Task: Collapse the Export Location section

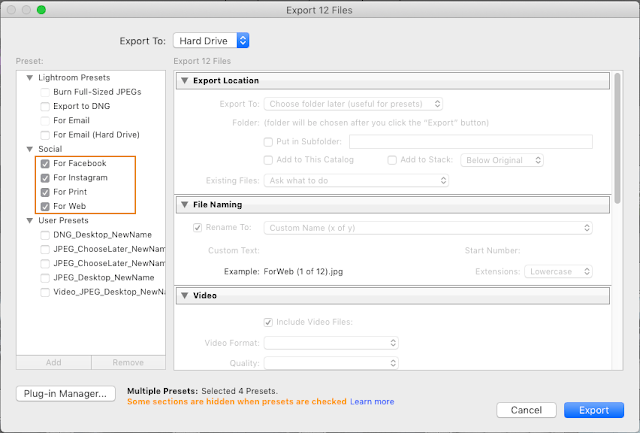Action: click(185, 81)
